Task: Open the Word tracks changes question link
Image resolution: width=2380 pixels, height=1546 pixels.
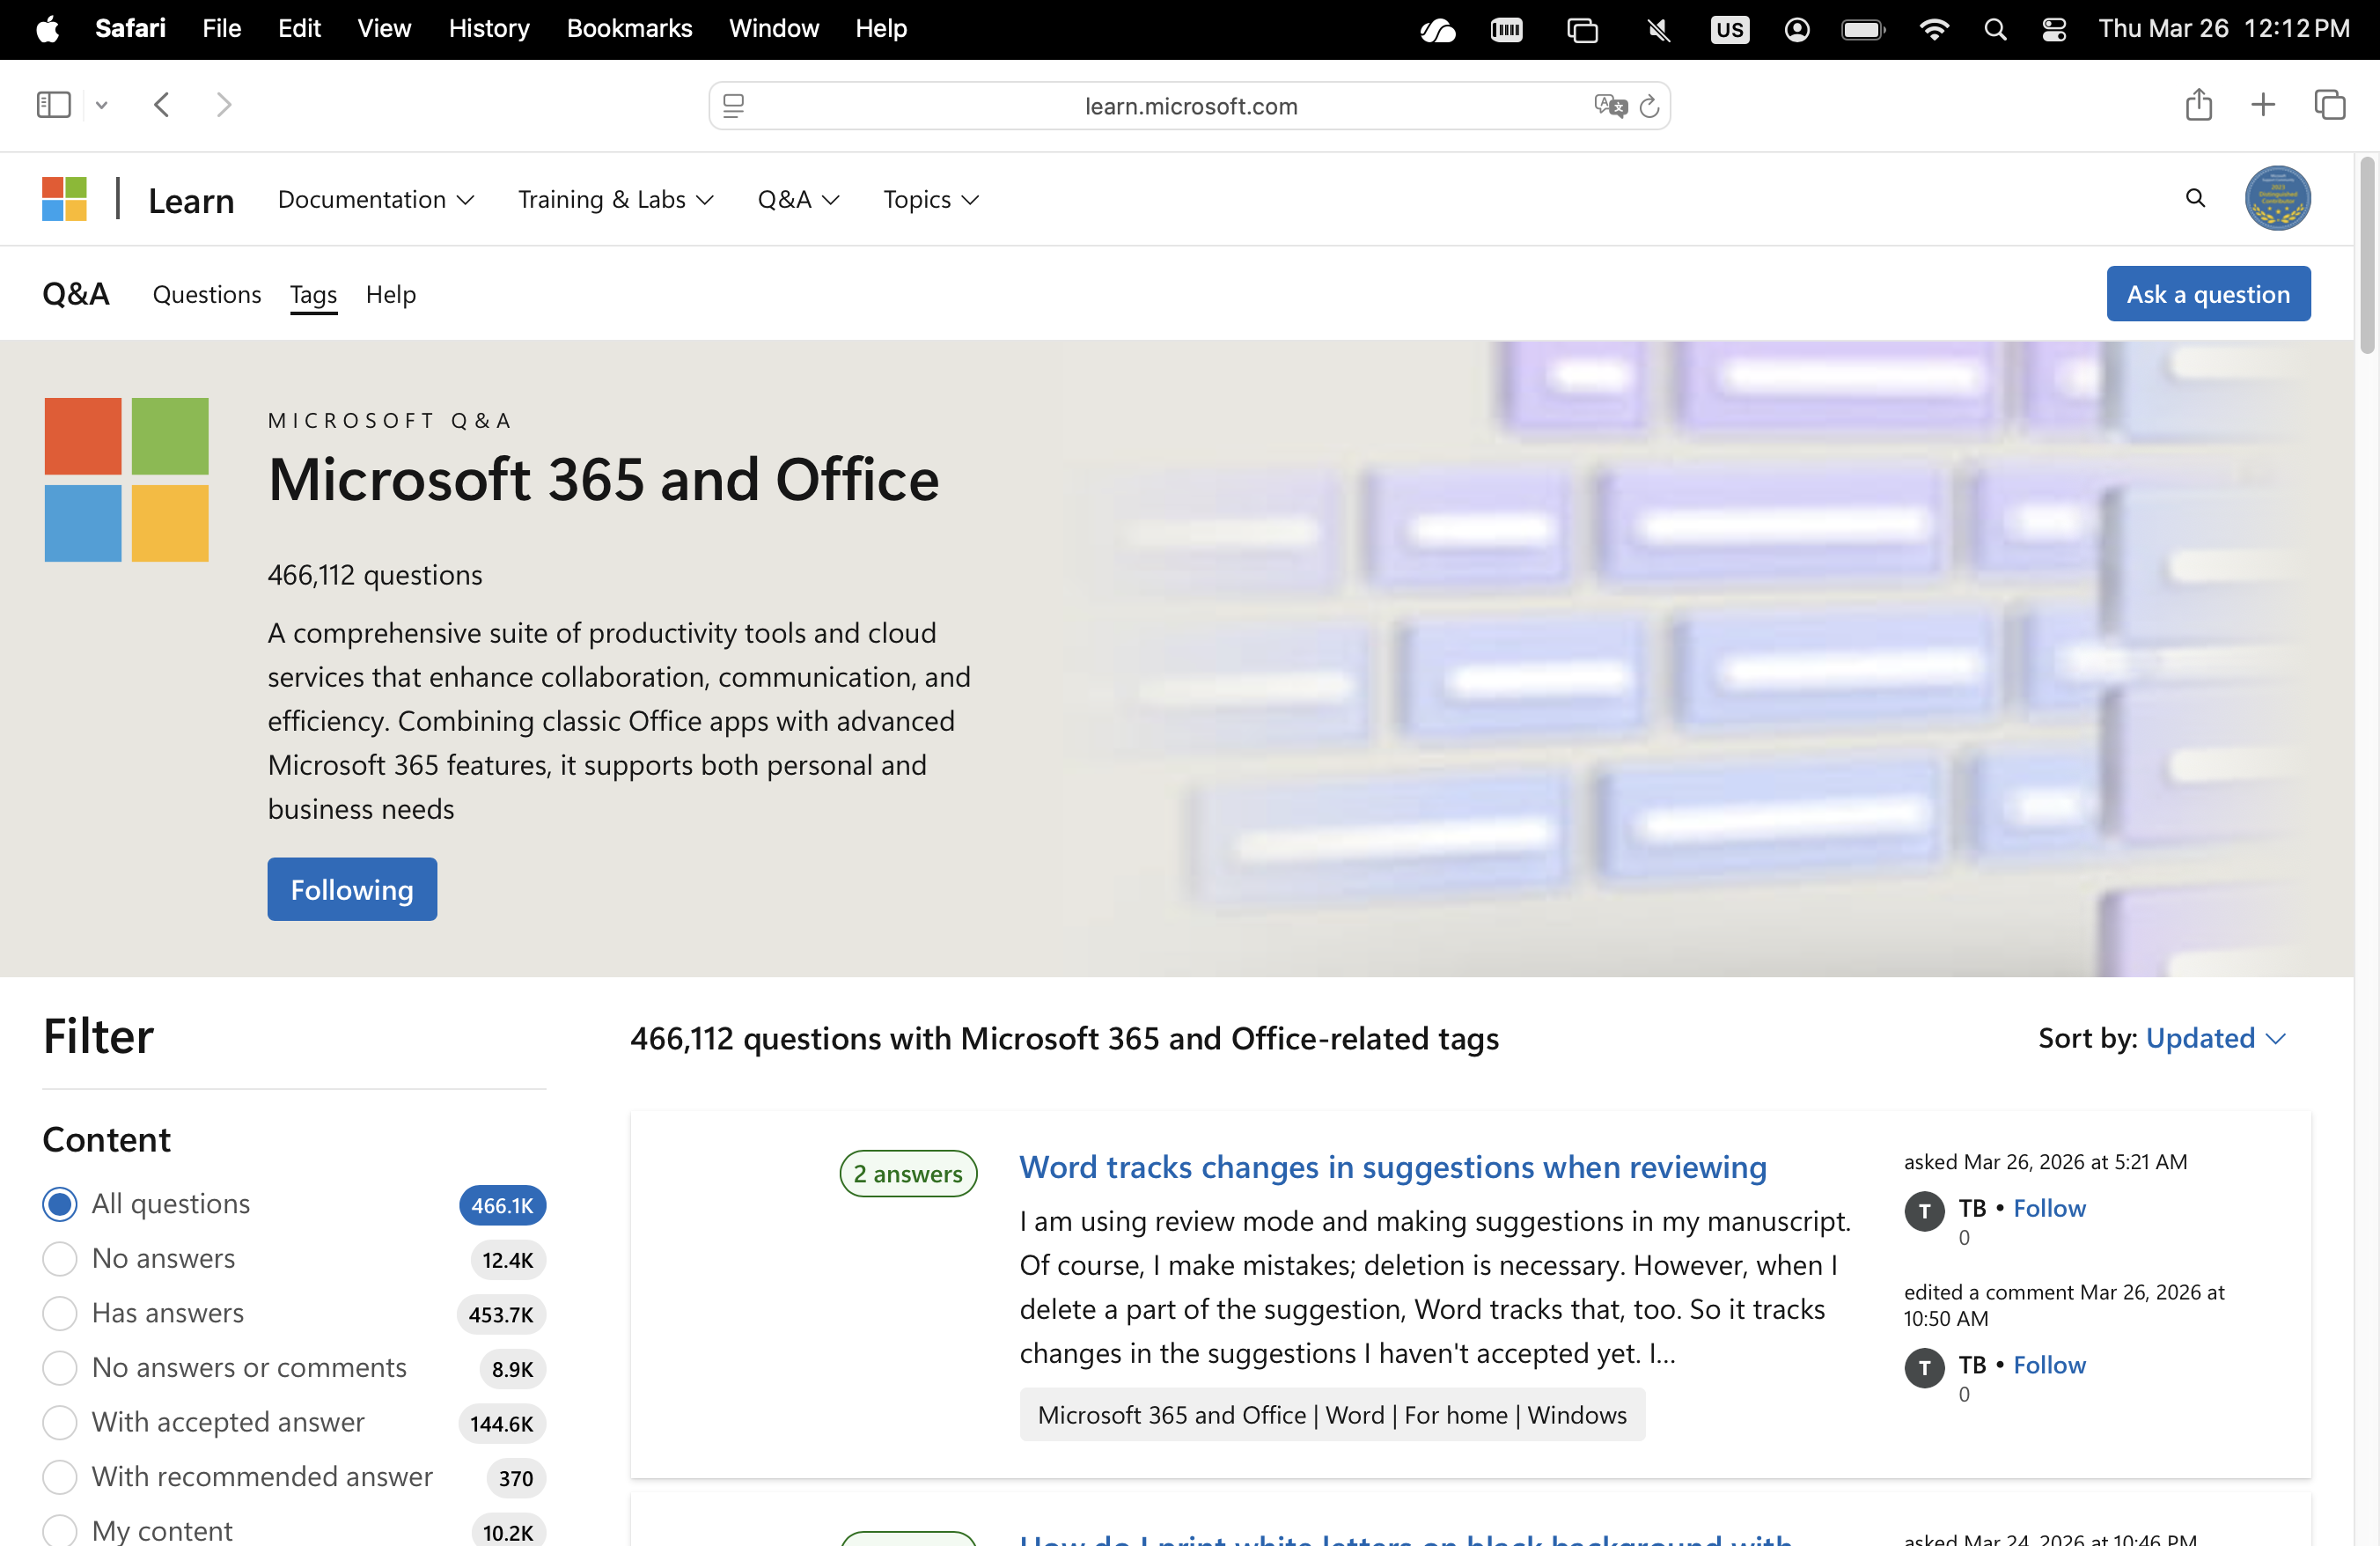Action: [x=1392, y=1167]
